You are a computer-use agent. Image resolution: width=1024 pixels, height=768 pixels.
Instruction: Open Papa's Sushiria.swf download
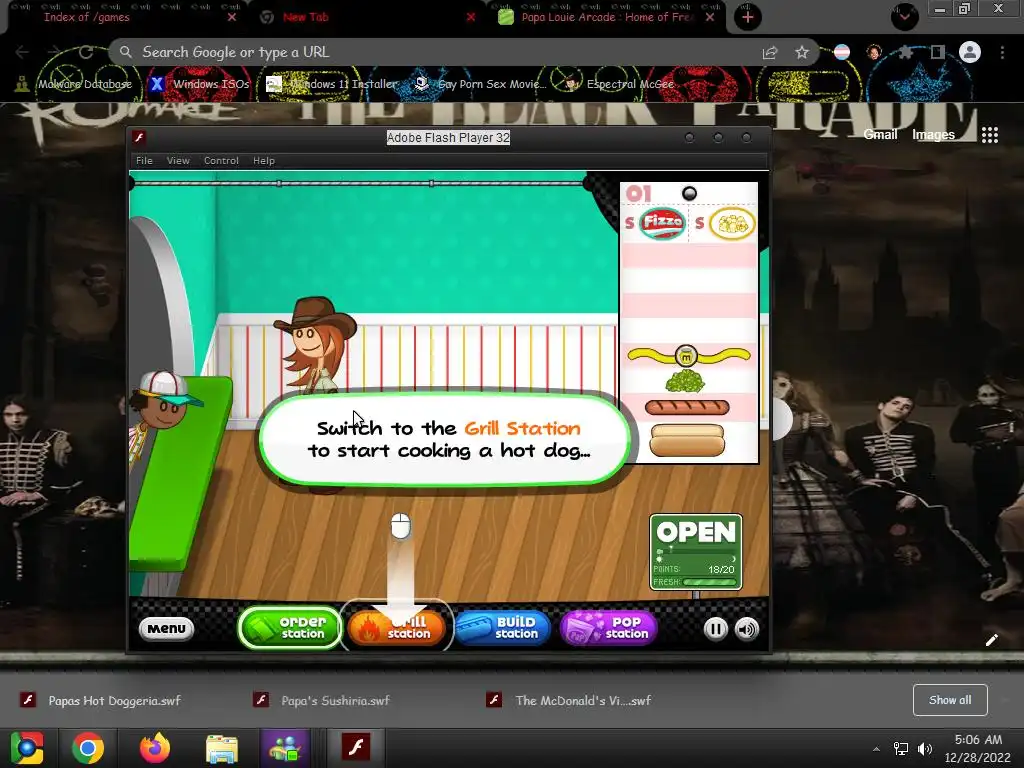pyautogui.click(x=323, y=700)
